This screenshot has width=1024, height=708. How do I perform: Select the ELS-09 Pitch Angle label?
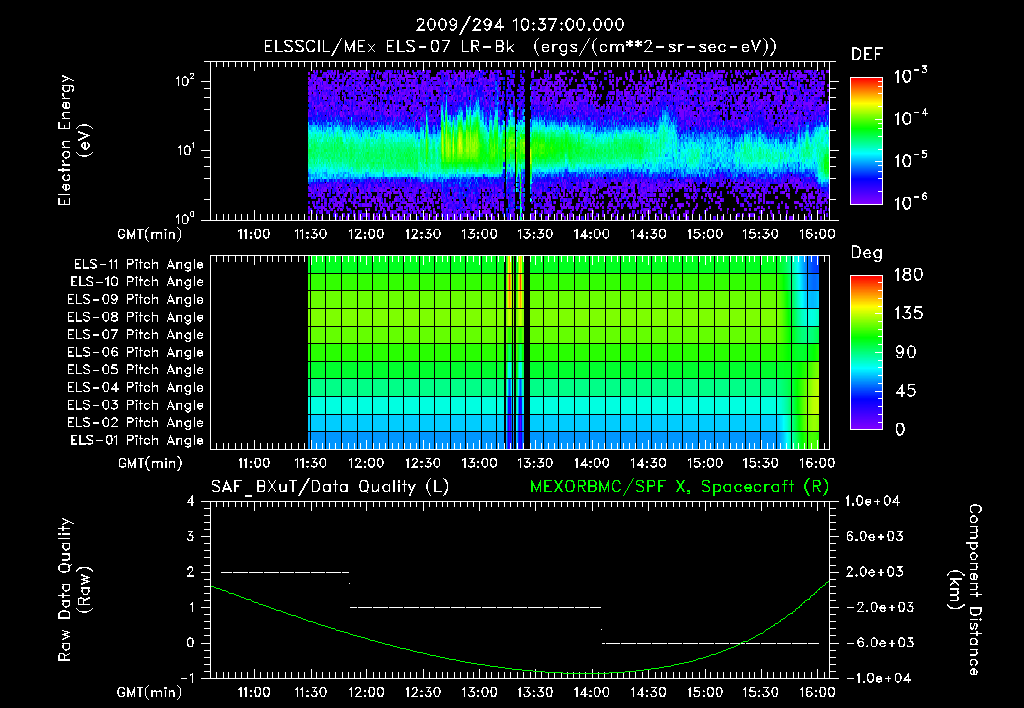136,300
